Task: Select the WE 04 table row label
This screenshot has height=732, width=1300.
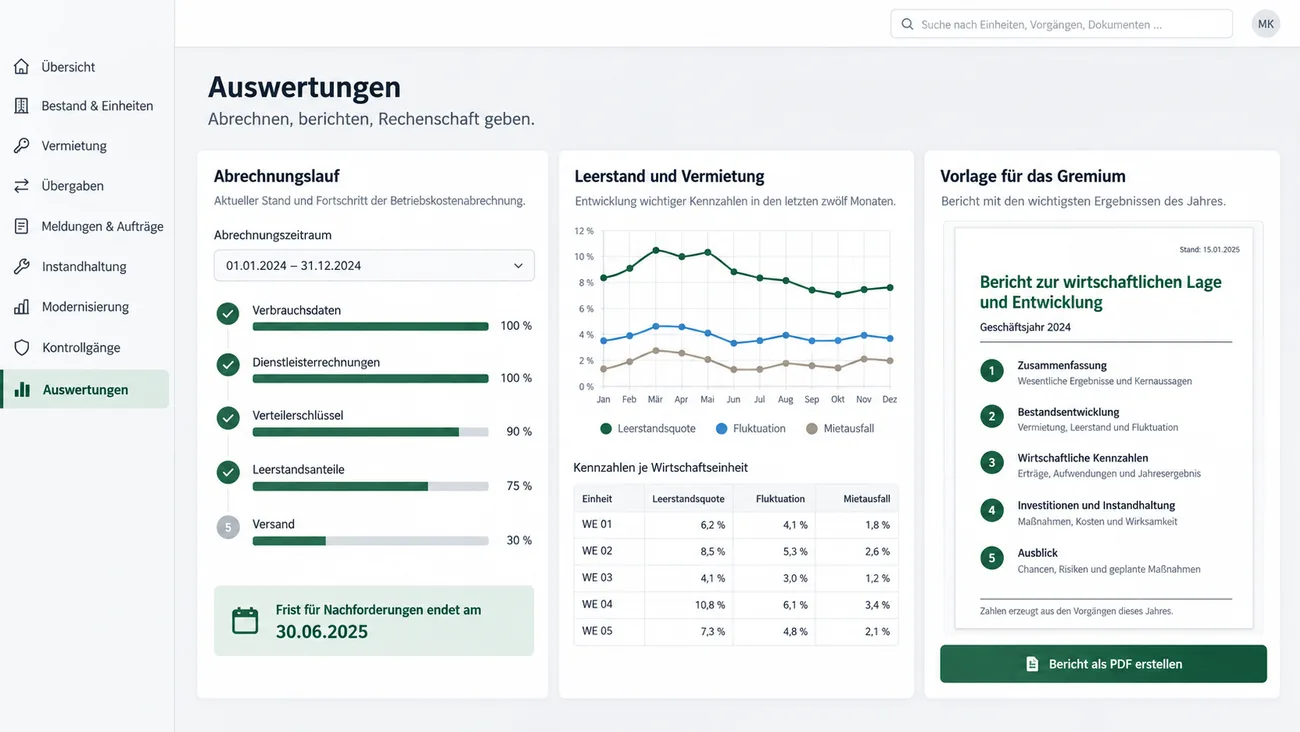Action: click(597, 604)
